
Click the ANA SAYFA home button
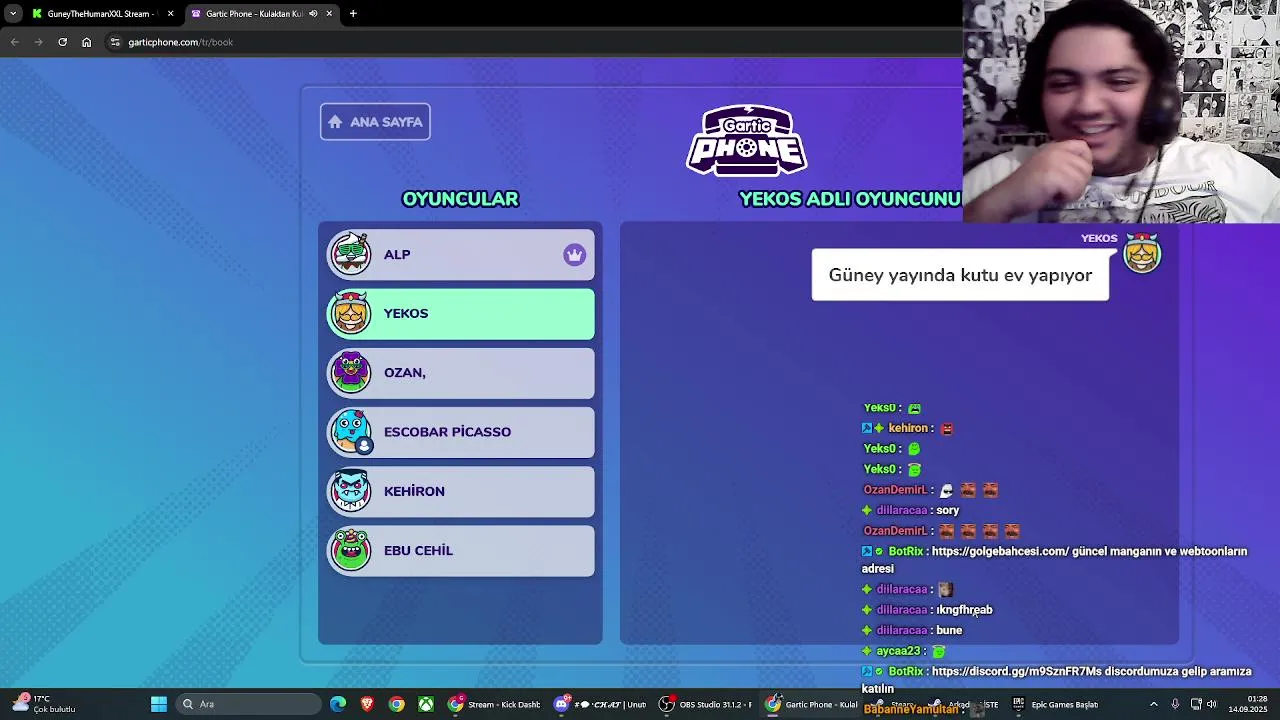(x=375, y=122)
